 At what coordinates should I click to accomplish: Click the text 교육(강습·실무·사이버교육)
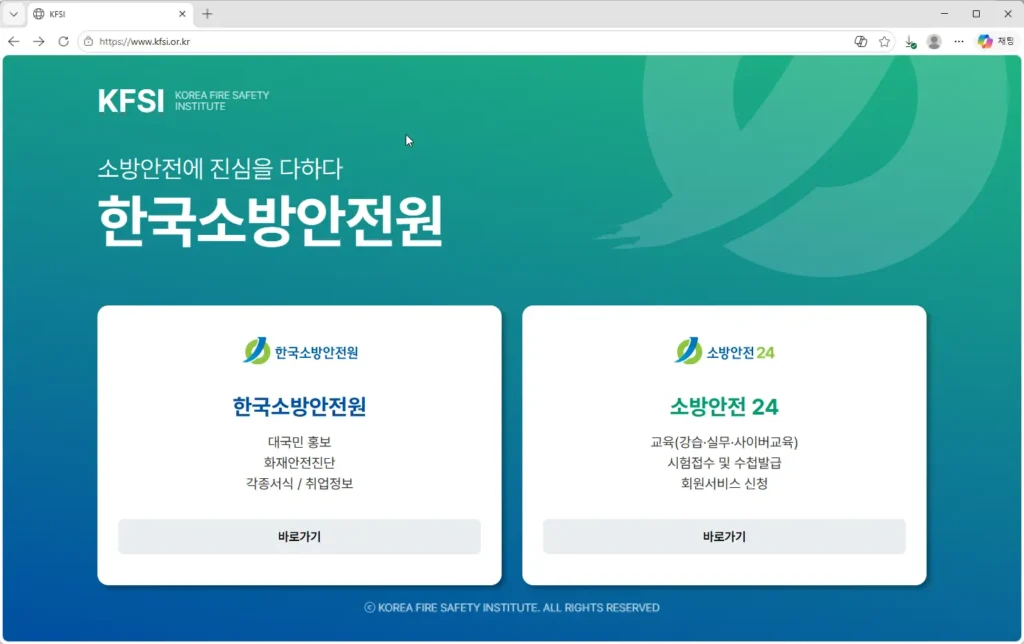click(724, 442)
